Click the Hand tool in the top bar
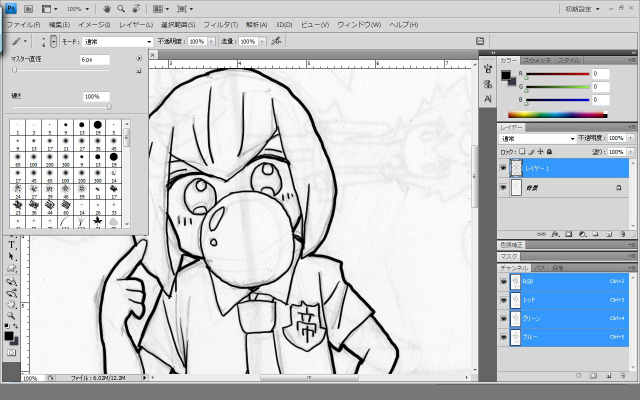The height and width of the screenshot is (400, 640). point(105,8)
